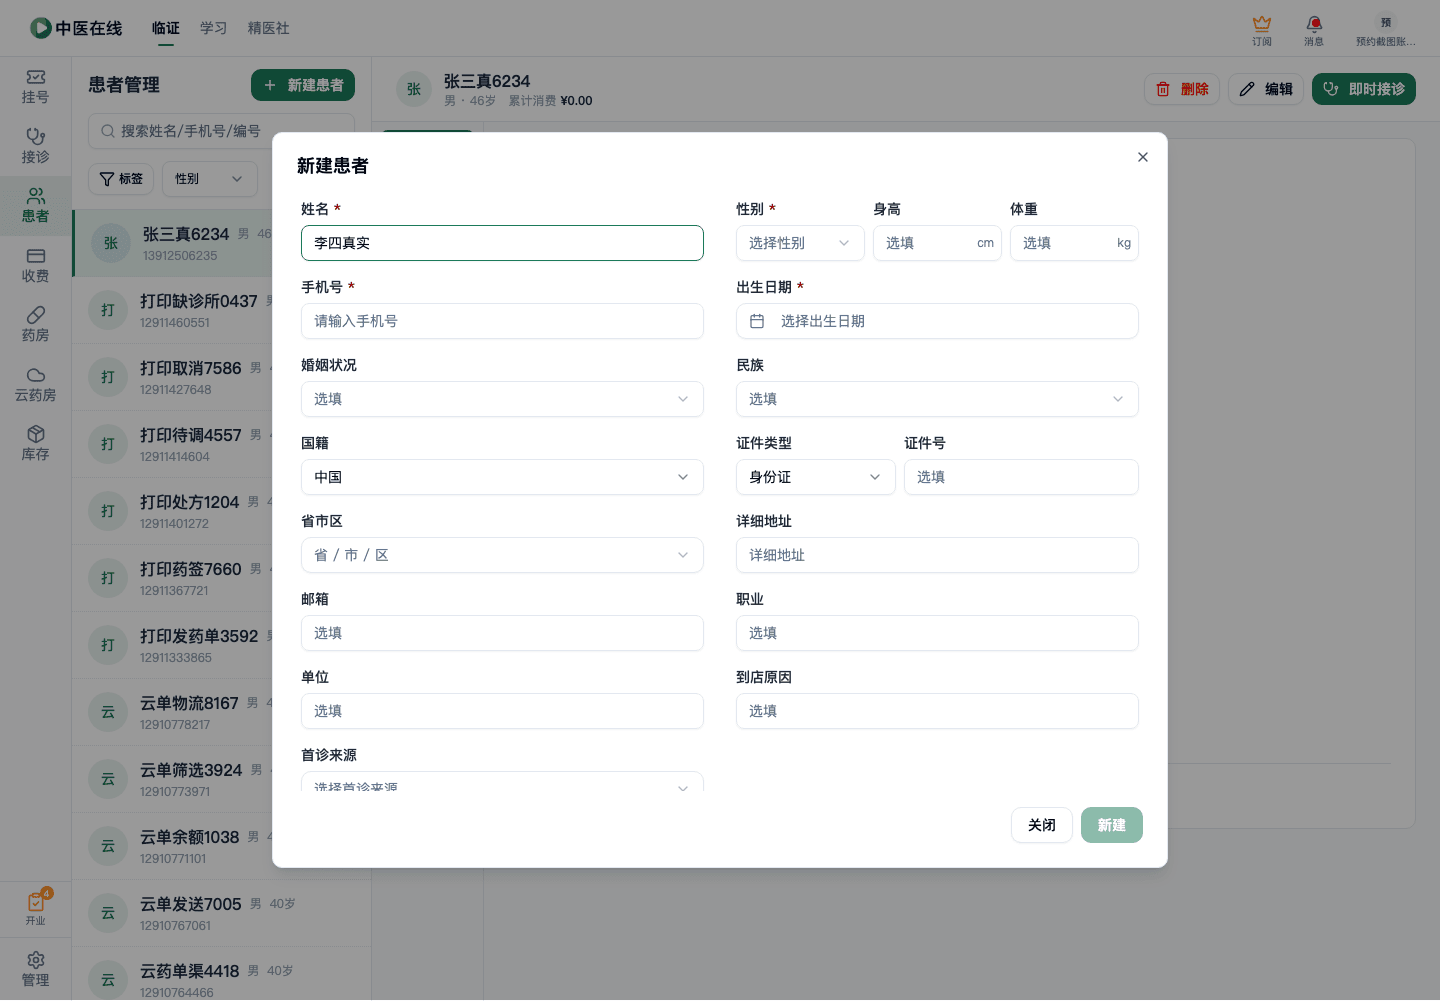The image size is (1440, 1001).
Task: Switch to the 精医社 top tab
Action: click(x=269, y=28)
